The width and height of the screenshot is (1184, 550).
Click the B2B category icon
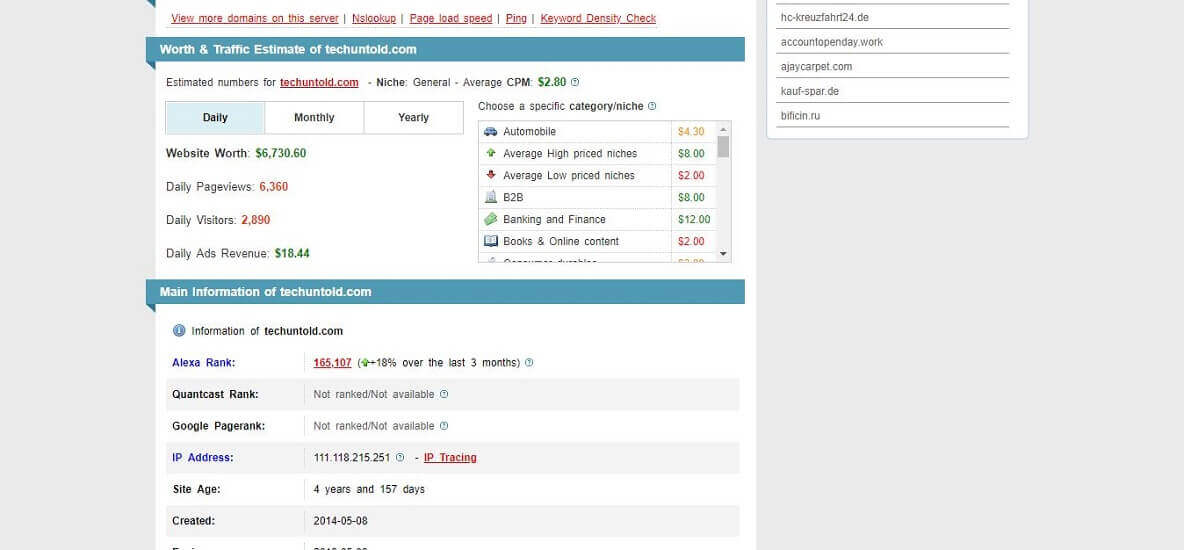(x=490, y=198)
